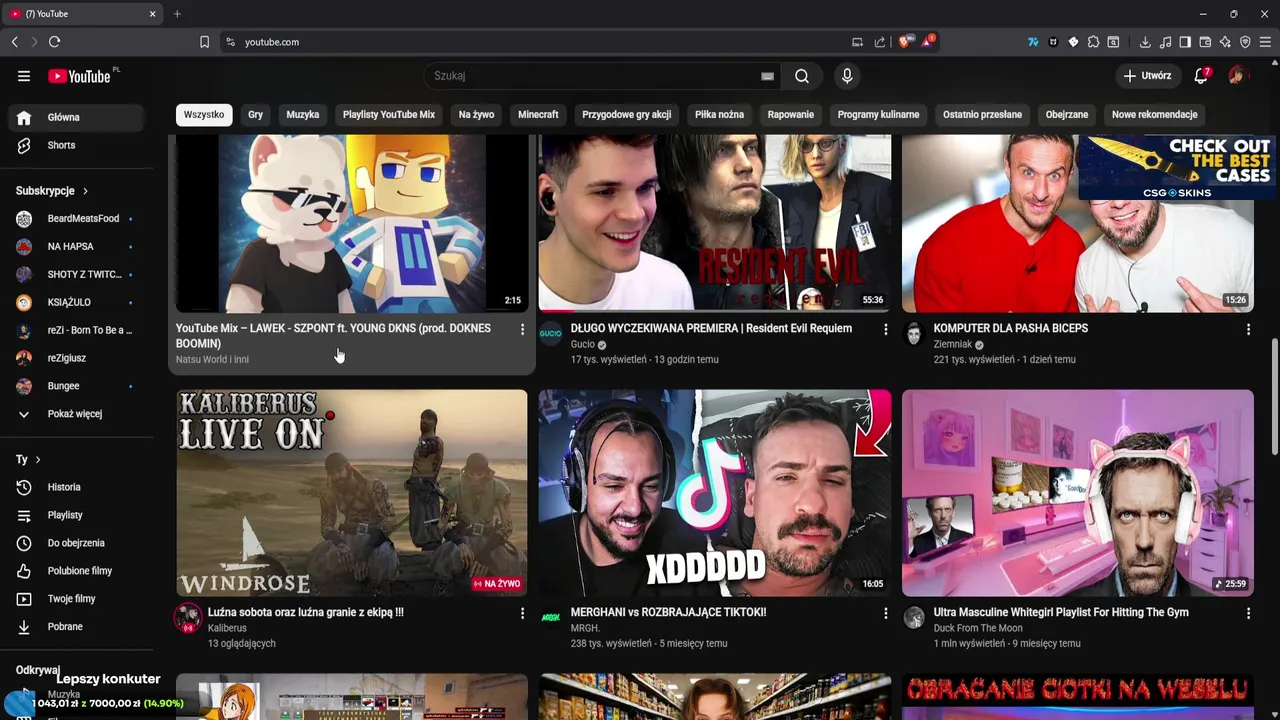1280x720 pixels.
Task: Click the YouTube logo
Action: (80, 76)
